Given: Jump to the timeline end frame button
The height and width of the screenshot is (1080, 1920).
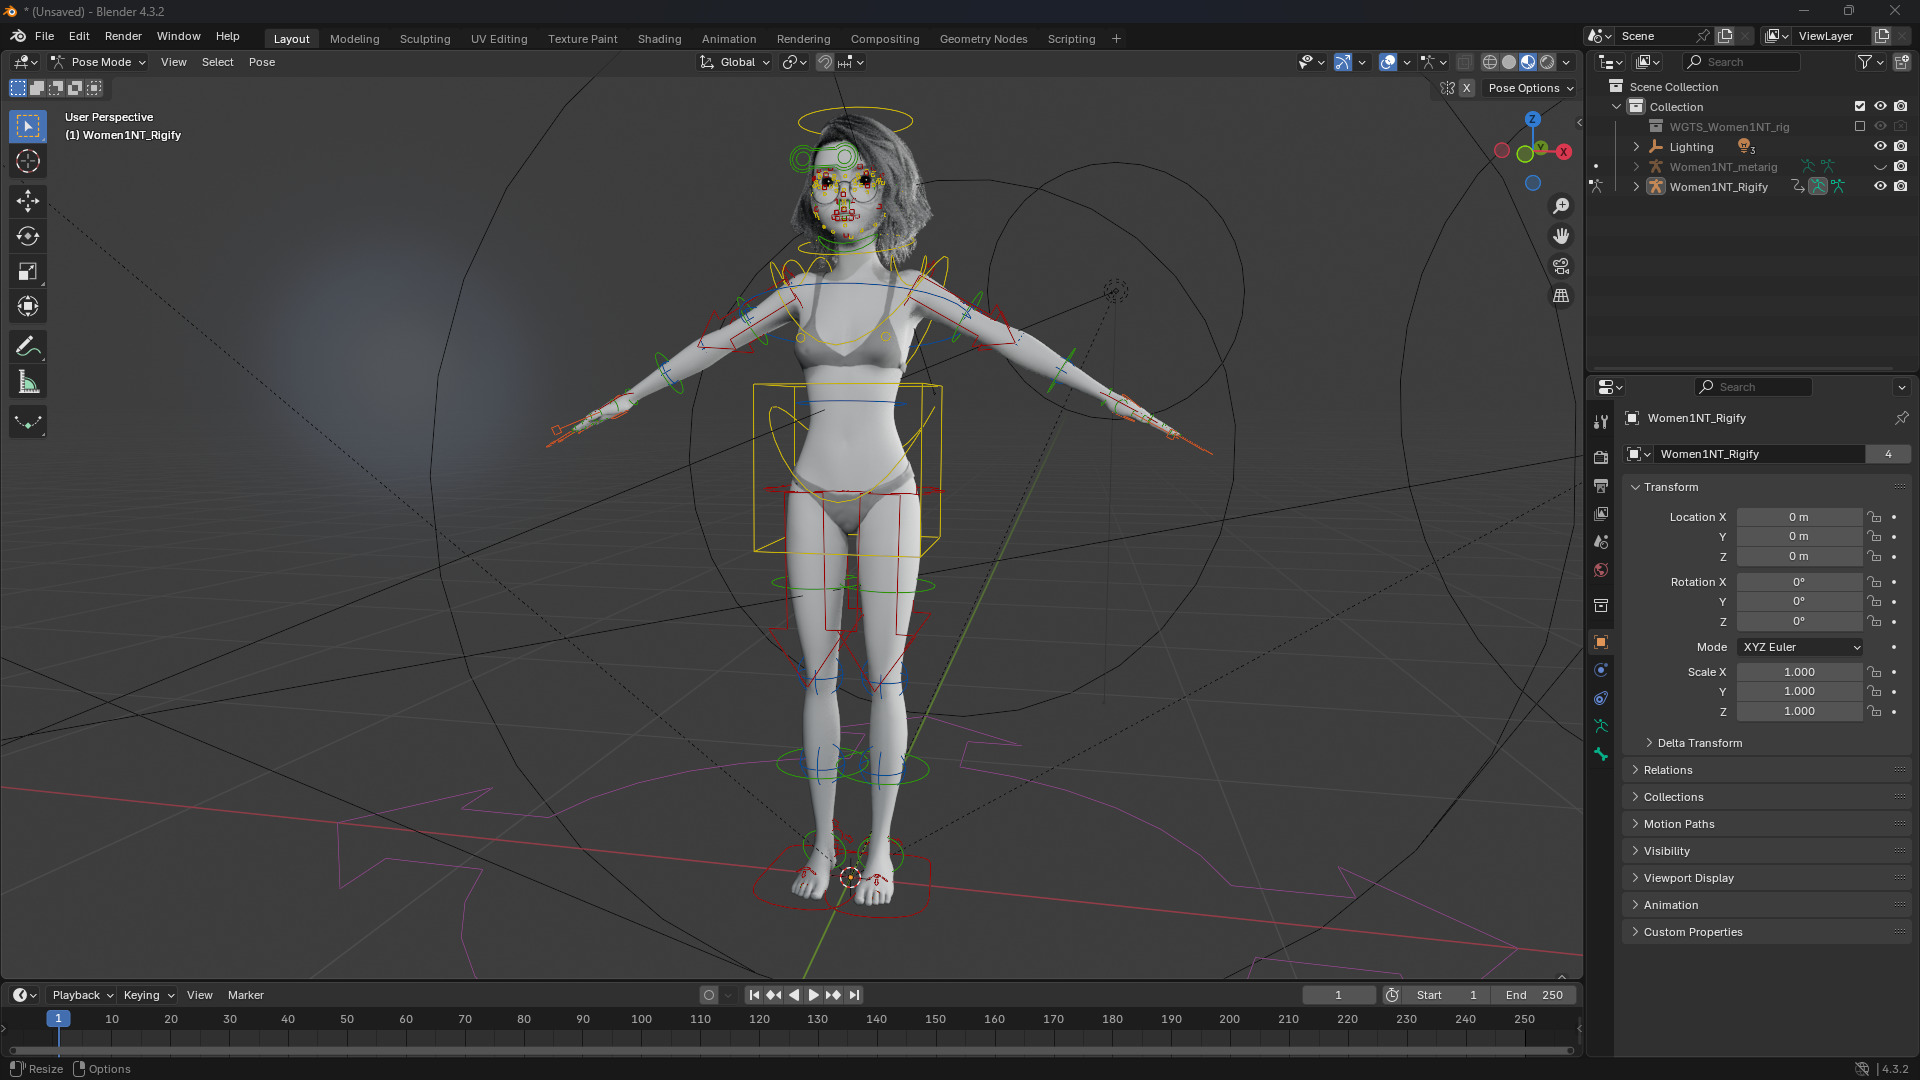Looking at the screenshot, I should (x=854, y=995).
